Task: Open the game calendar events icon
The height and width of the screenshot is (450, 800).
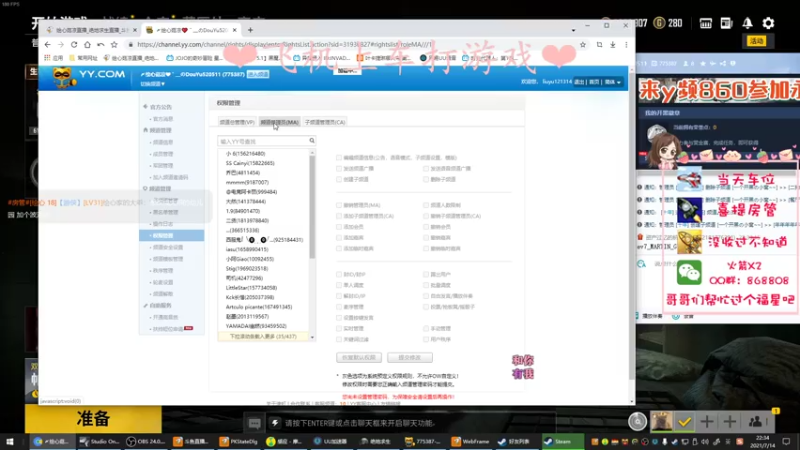Action: coord(706,23)
